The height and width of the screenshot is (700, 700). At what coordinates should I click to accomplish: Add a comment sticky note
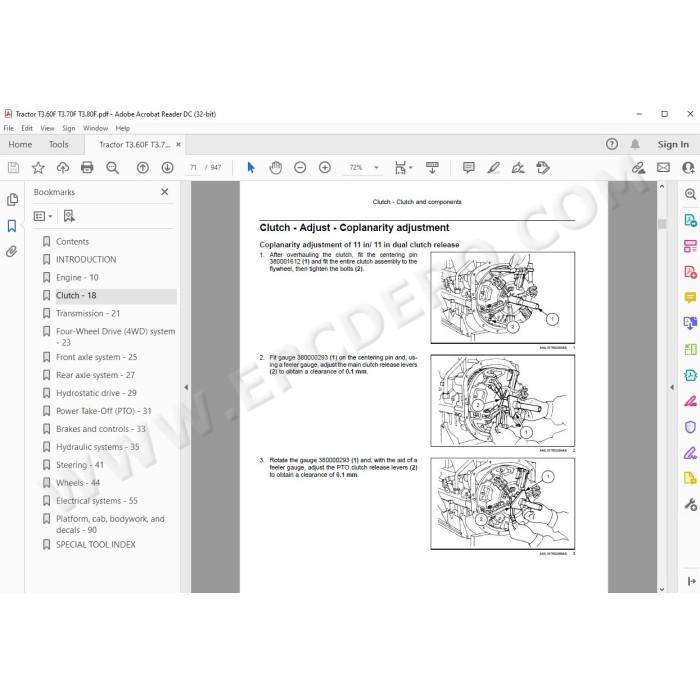tap(469, 168)
